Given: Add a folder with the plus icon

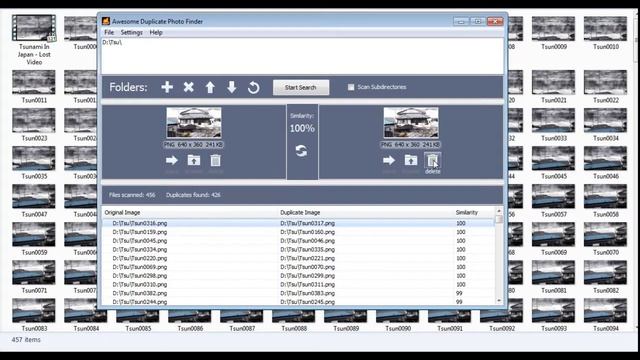Looking at the screenshot, I should click(167, 87).
